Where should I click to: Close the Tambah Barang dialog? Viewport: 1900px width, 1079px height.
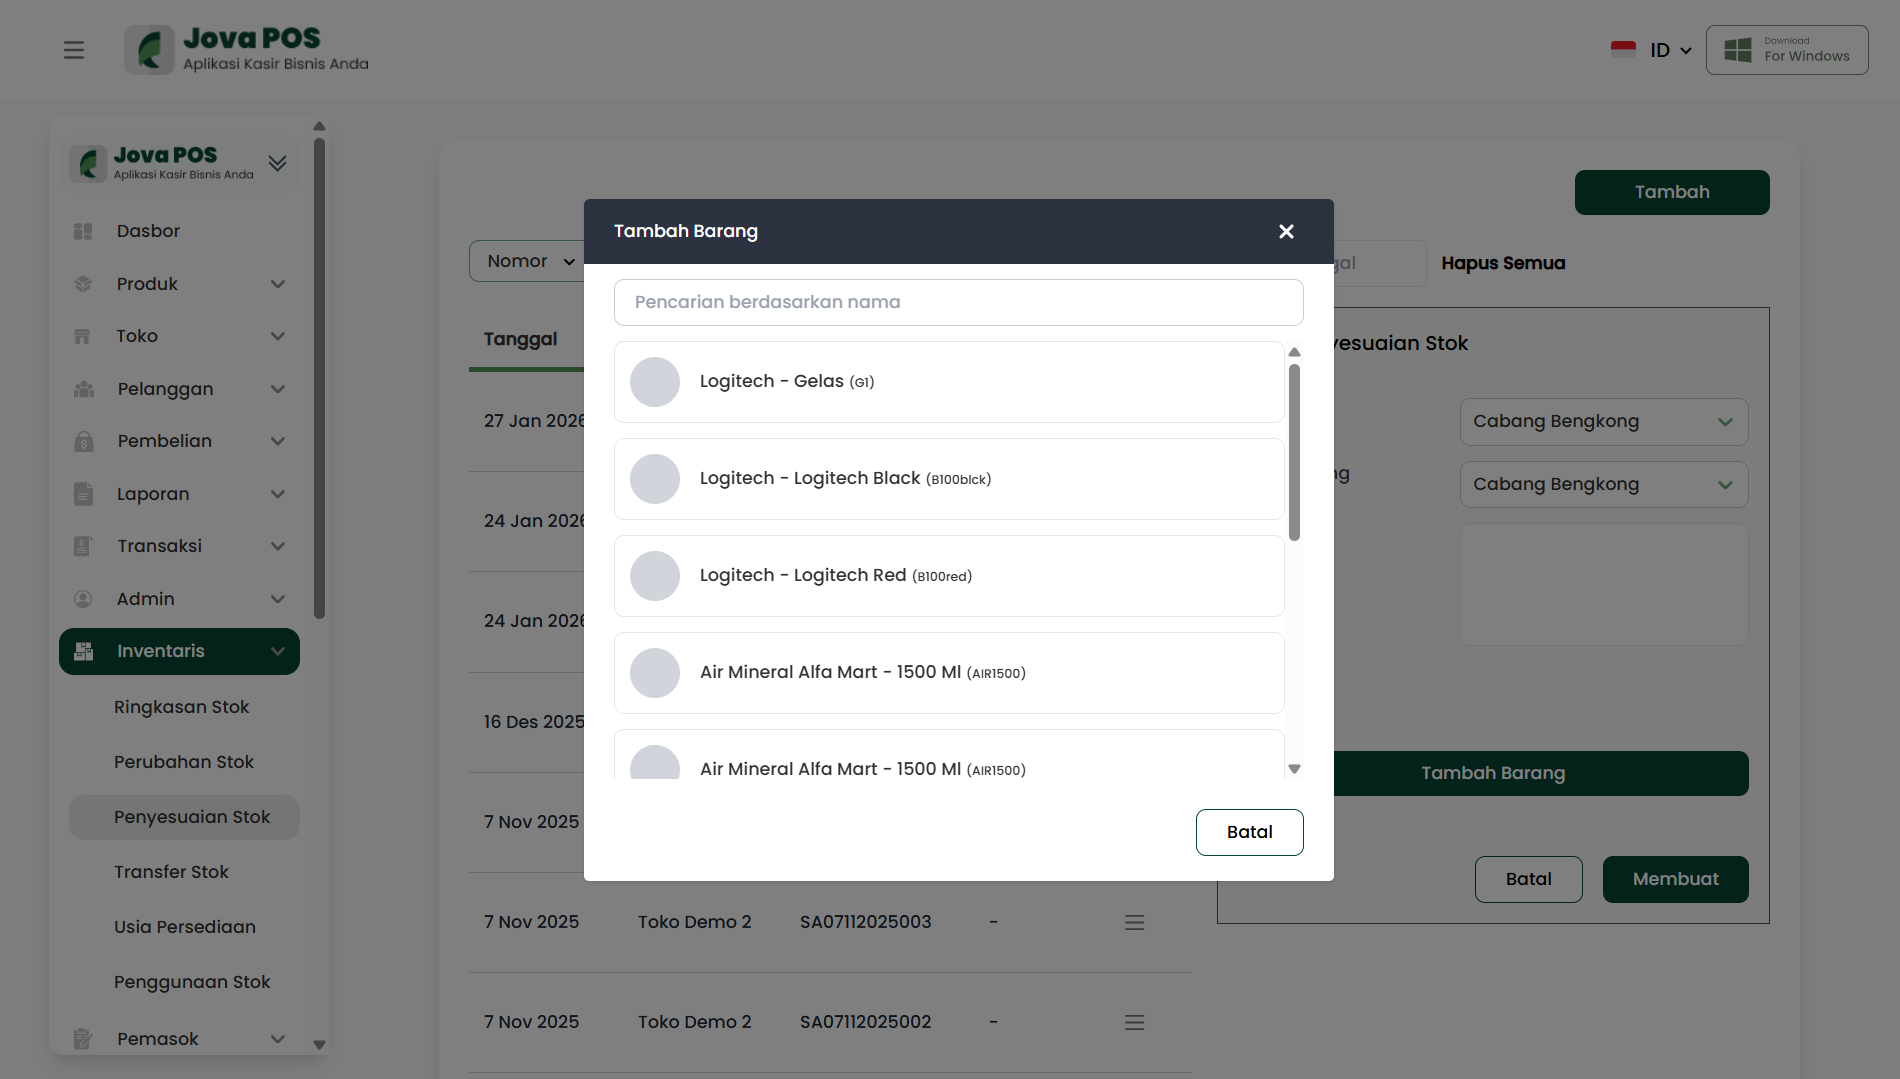(x=1286, y=232)
